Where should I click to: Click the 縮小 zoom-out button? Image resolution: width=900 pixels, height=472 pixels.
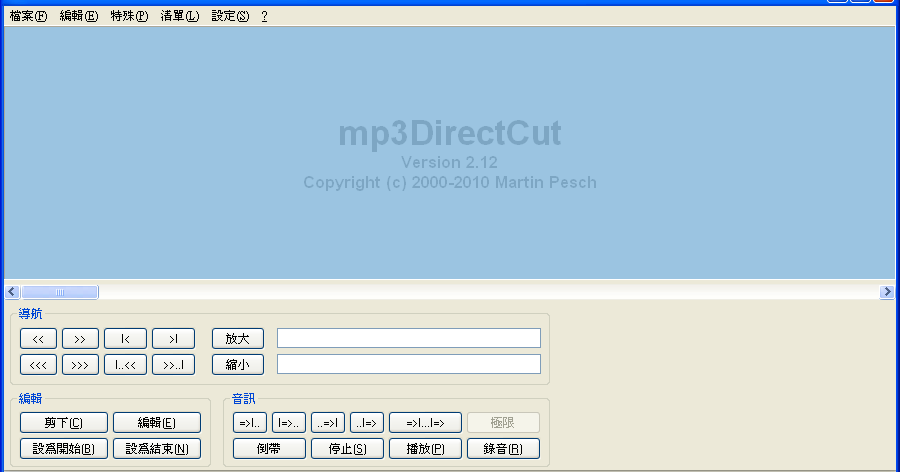238,365
